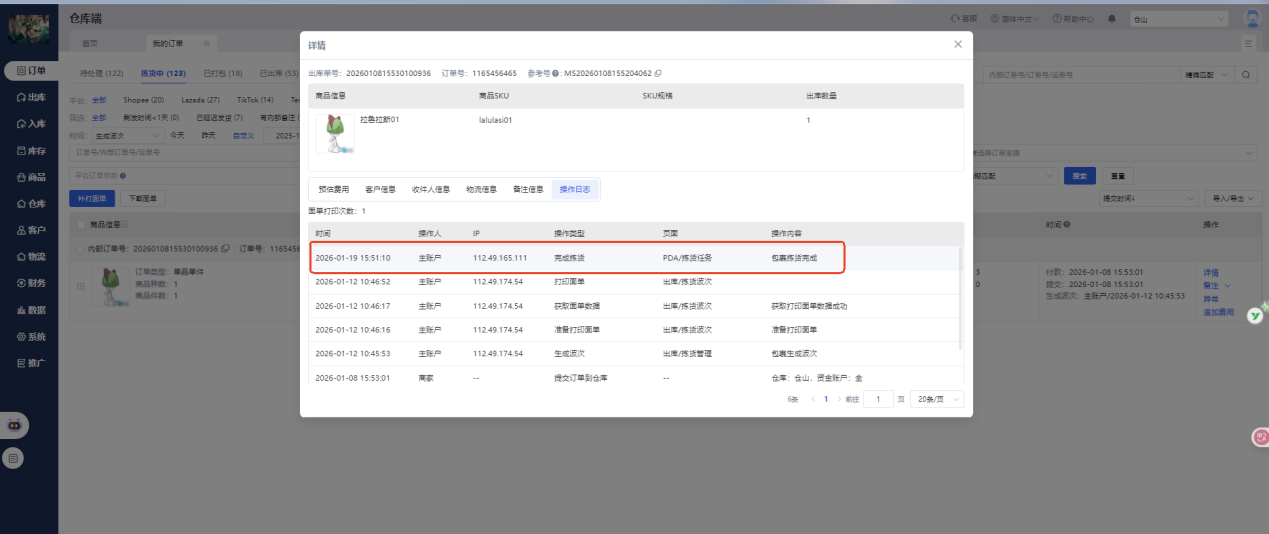1269x534 pixels.
Task: Open 商品 in the left sidebar
Action: click(x=30, y=177)
